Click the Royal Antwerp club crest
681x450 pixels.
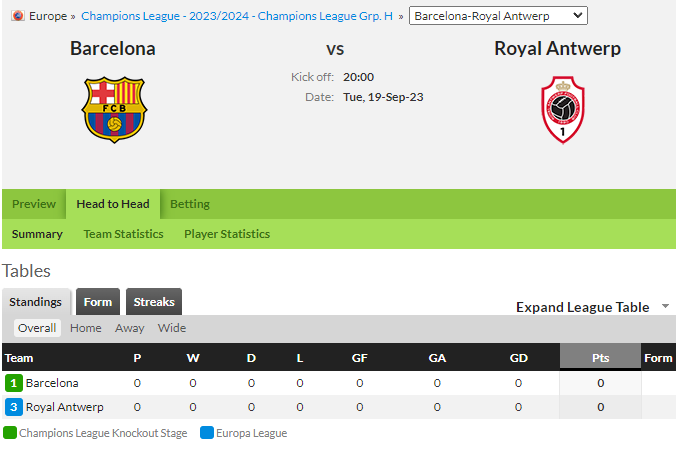[x=562, y=110]
